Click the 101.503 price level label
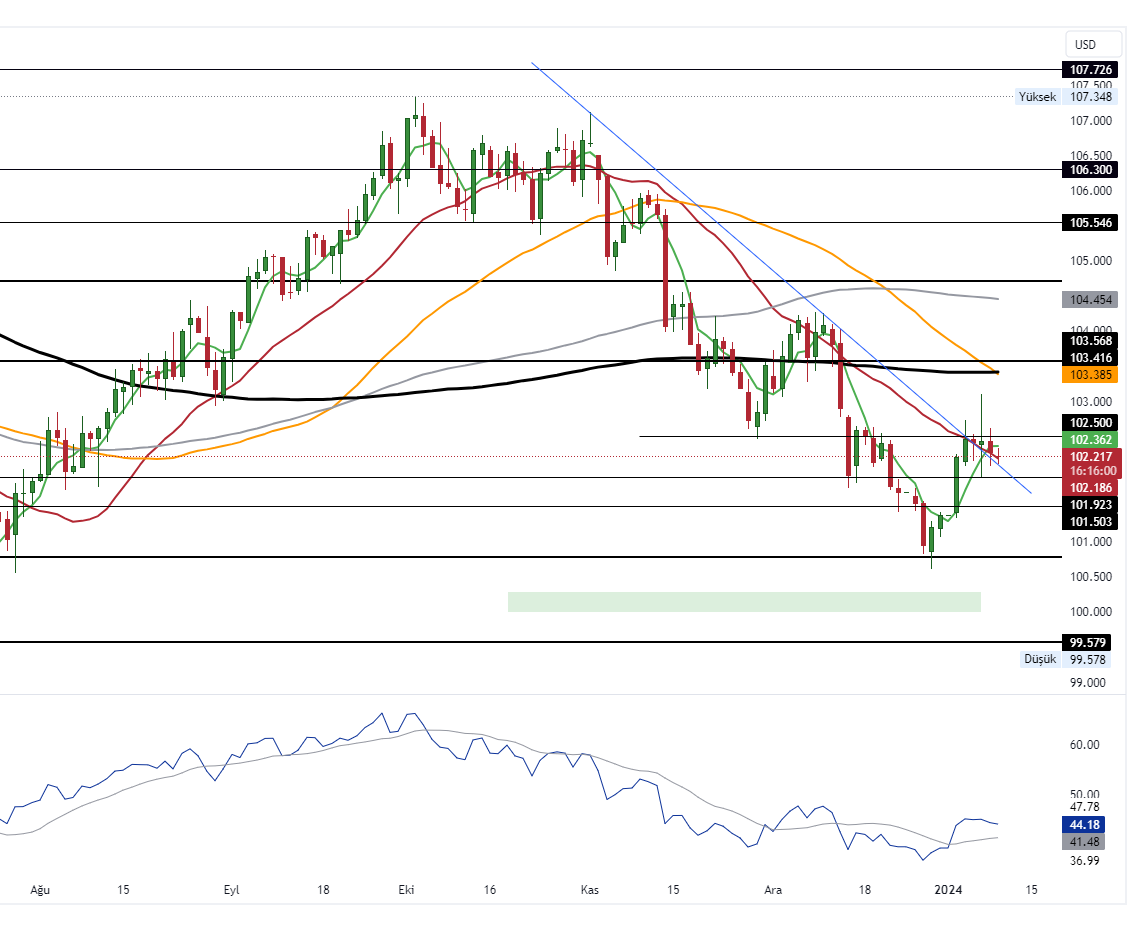Image resolution: width=1136 pixels, height=939 pixels. click(x=1089, y=522)
